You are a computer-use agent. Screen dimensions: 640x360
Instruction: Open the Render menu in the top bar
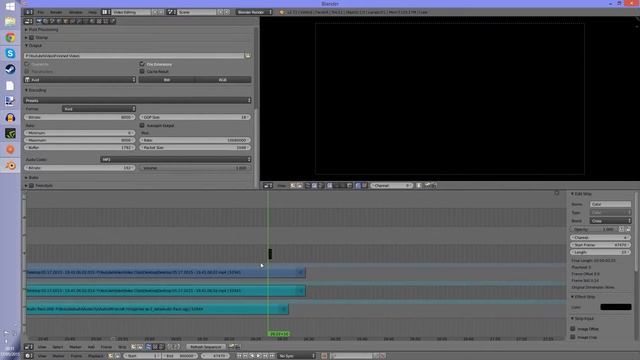pos(56,12)
